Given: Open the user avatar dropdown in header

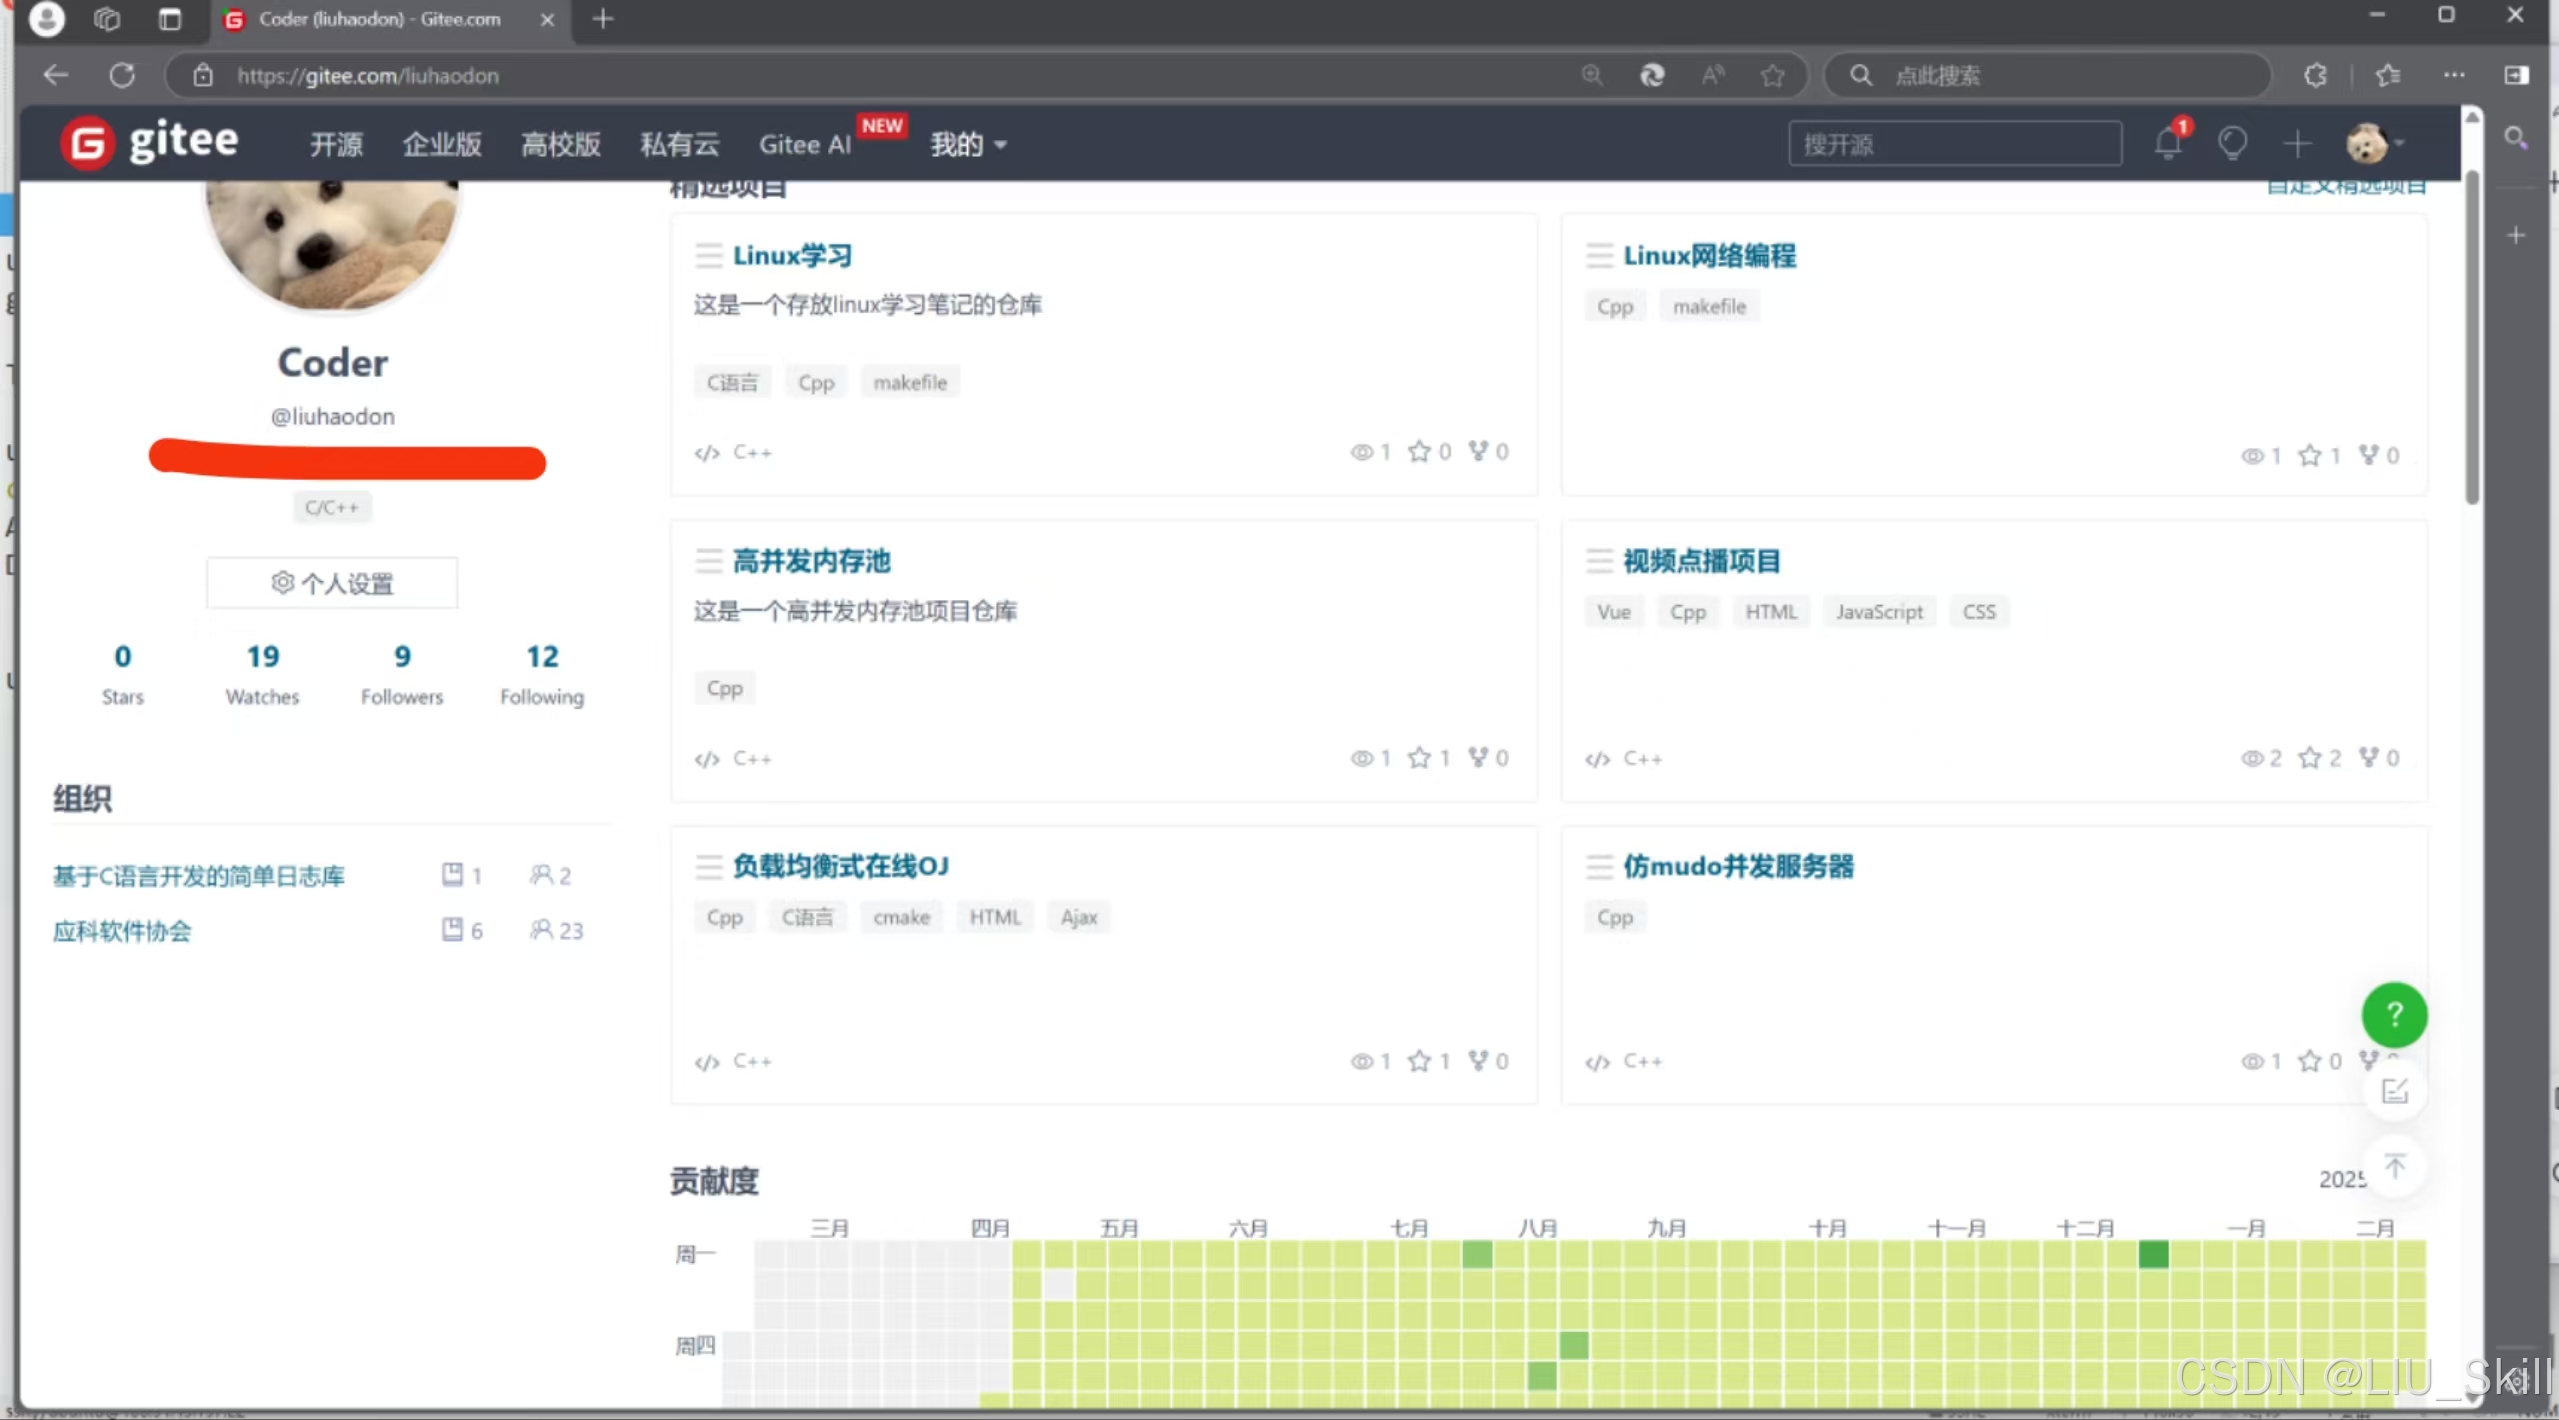Looking at the screenshot, I should pyautogui.click(x=2374, y=144).
